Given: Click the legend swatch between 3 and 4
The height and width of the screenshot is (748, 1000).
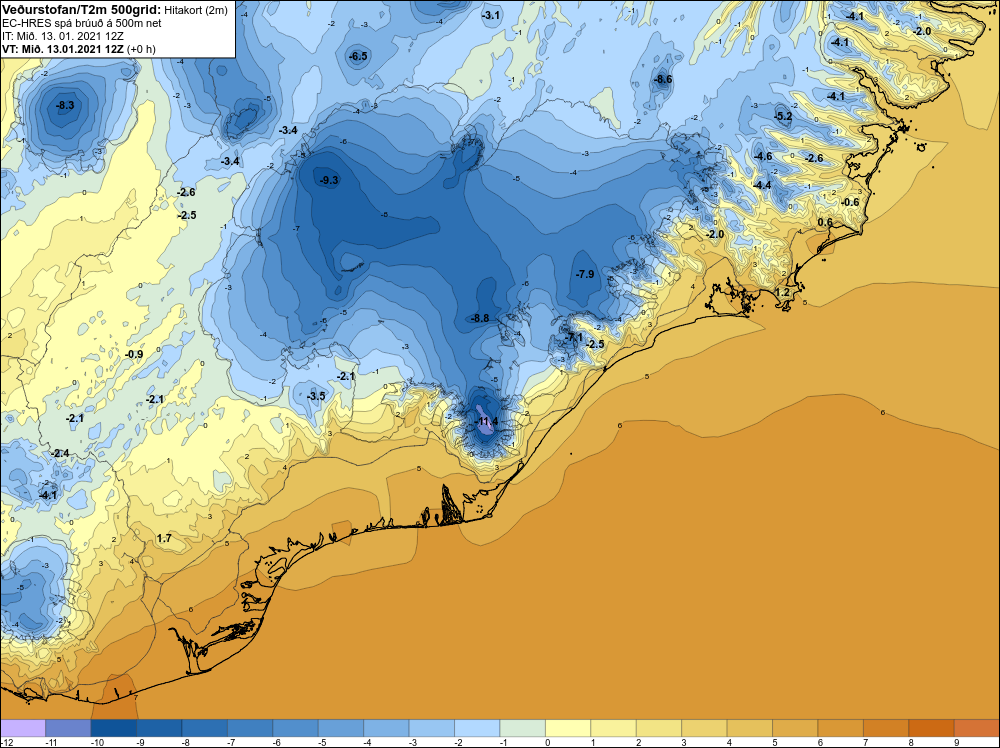Looking at the screenshot, I should [705, 728].
